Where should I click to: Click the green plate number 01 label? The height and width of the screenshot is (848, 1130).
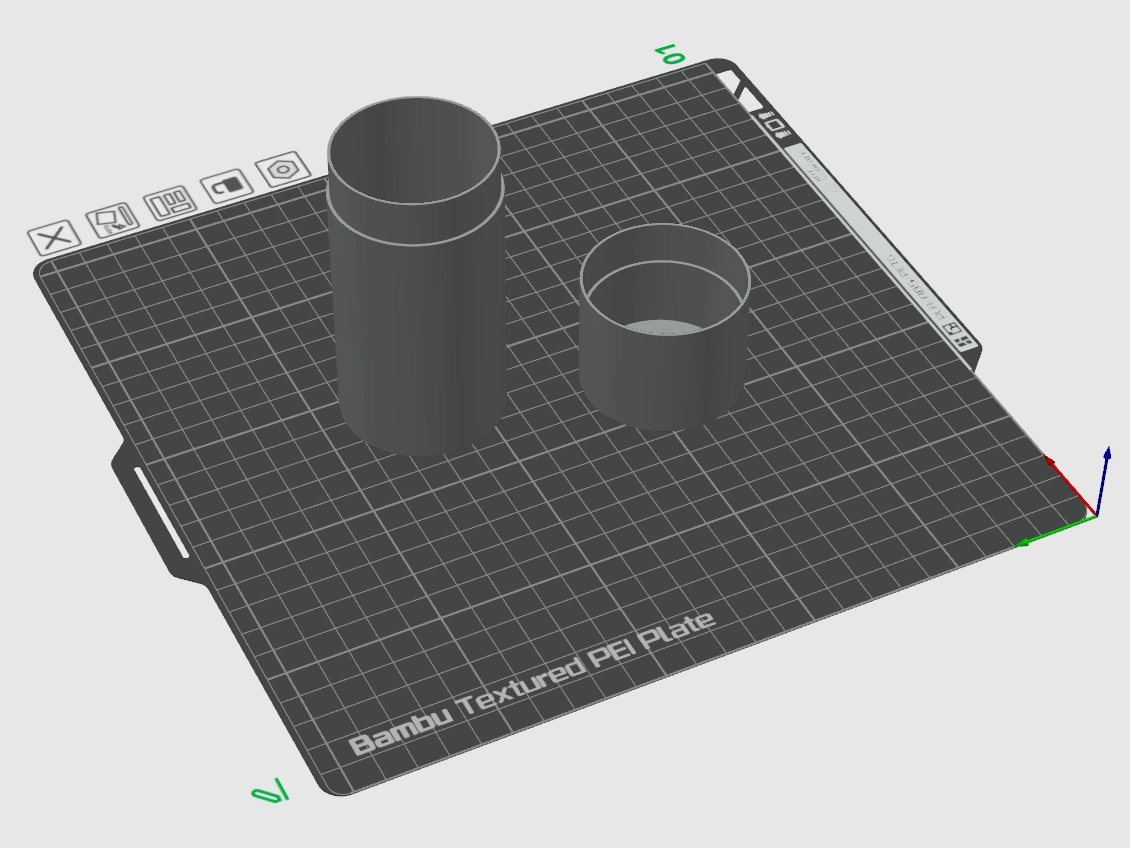click(670, 55)
